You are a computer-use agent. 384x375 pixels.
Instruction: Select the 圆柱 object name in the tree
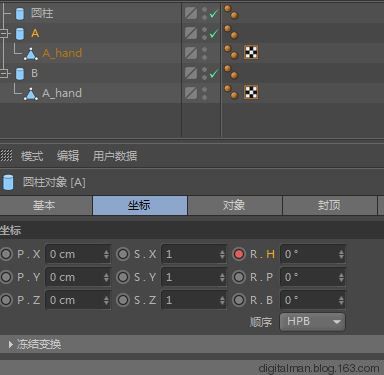[42, 14]
